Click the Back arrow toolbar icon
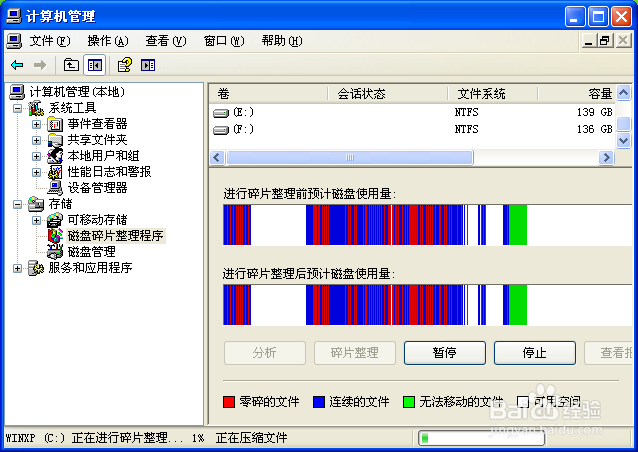 tap(17, 65)
